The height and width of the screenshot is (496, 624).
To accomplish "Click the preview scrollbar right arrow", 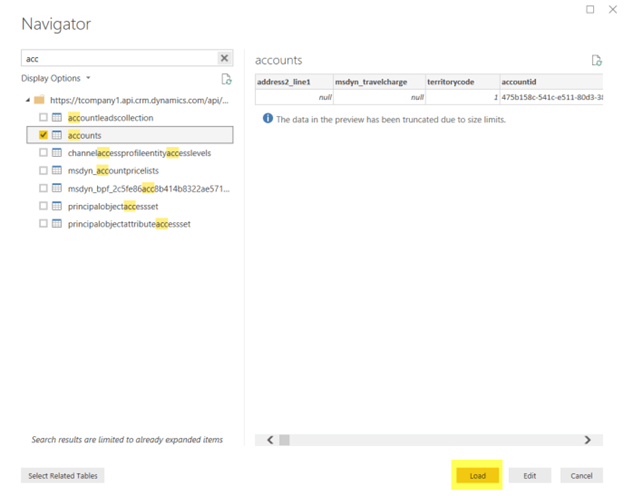I will [587, 440].
